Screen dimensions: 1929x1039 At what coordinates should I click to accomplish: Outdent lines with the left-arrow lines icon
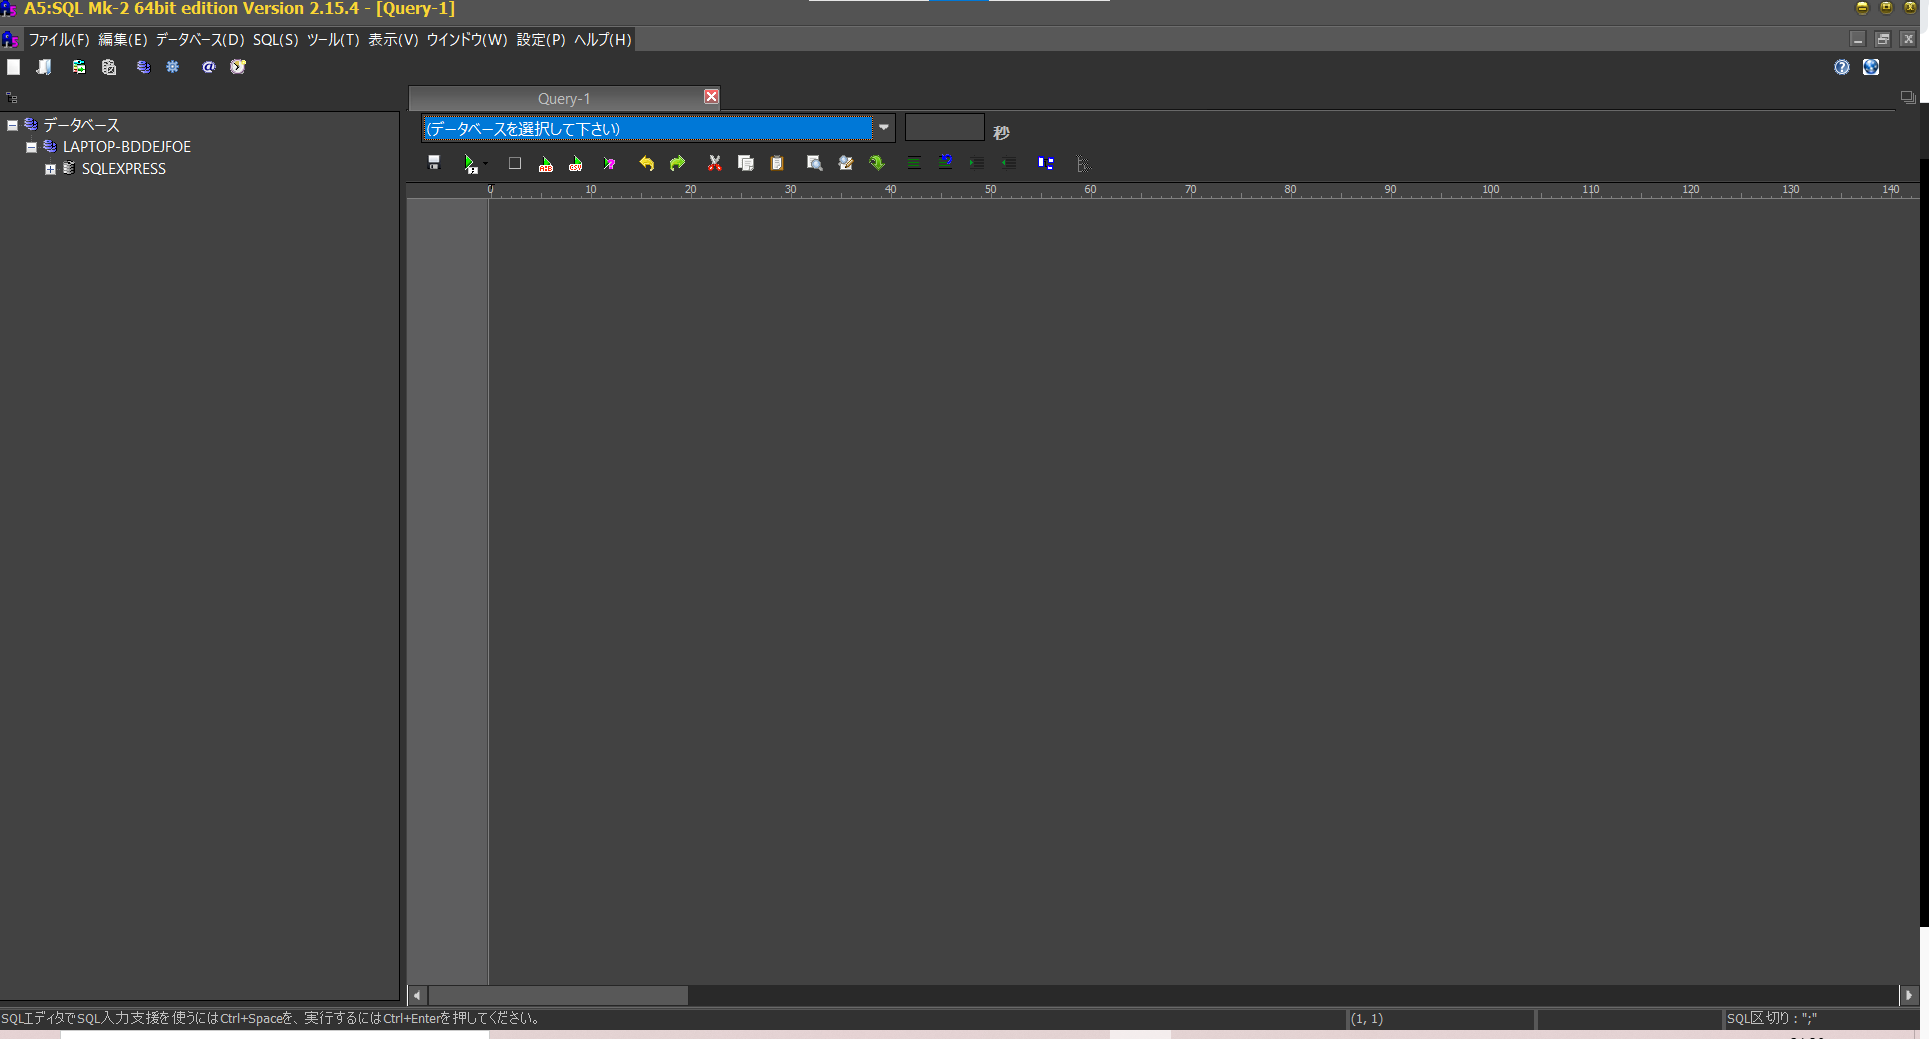1008,163
